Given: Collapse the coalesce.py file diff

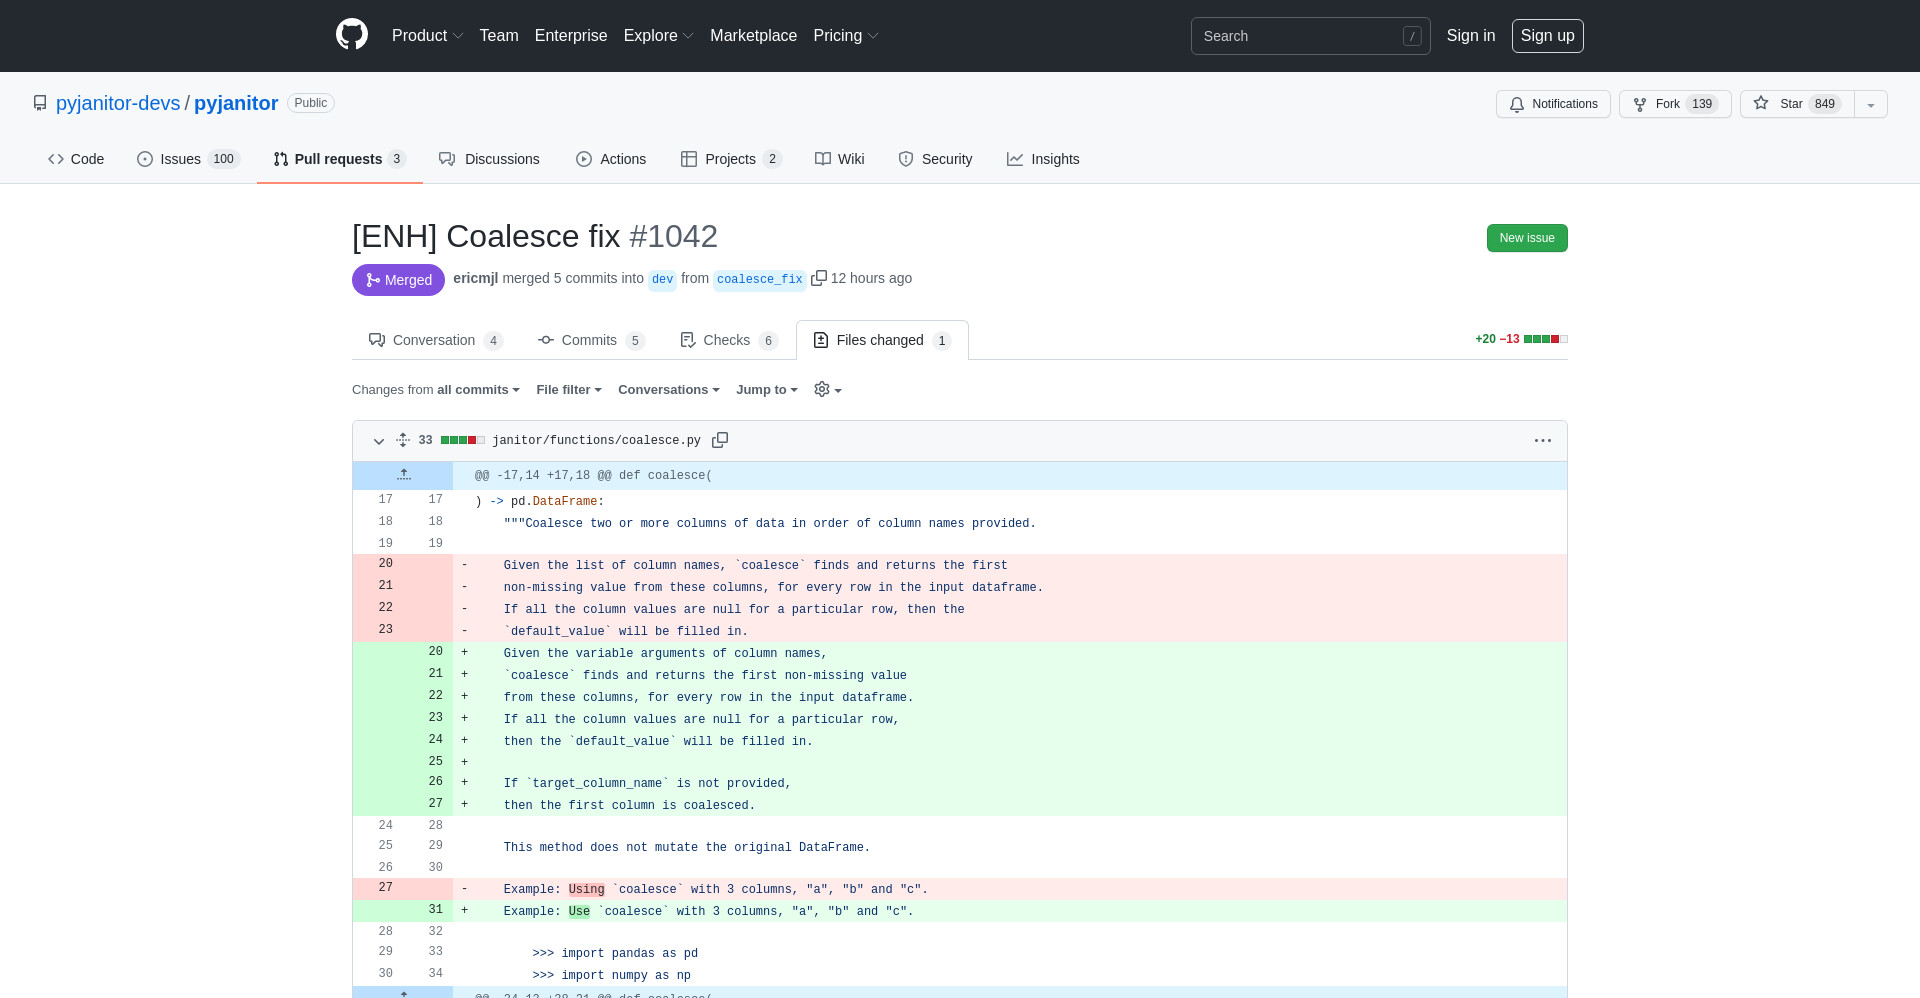Looking at the screenshot, I should point(379,441).
